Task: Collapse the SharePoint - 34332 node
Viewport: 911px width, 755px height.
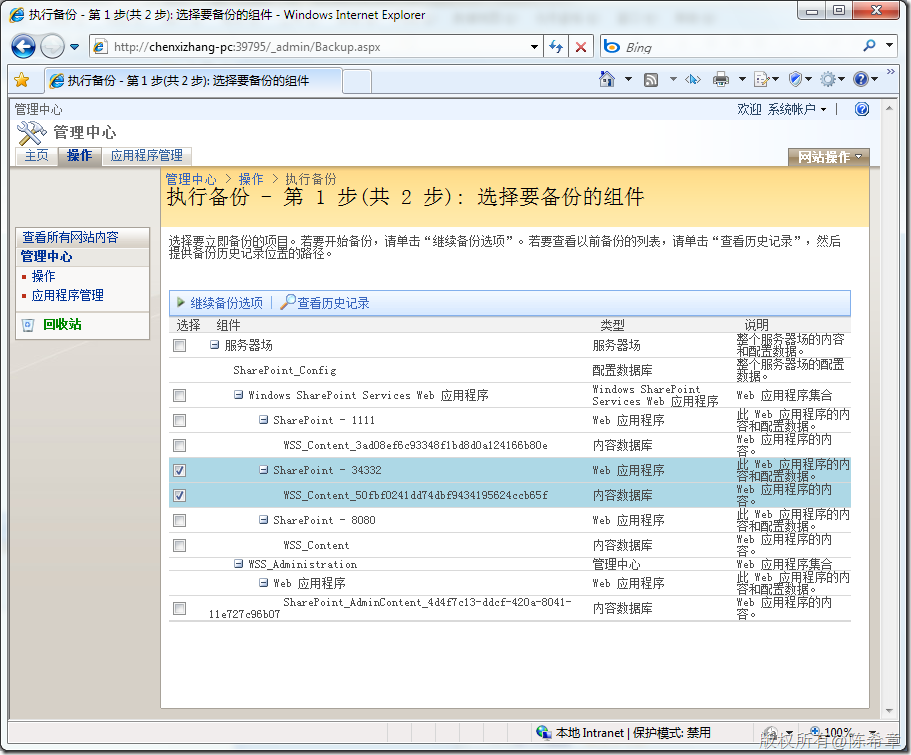Action: click(264, 470)
